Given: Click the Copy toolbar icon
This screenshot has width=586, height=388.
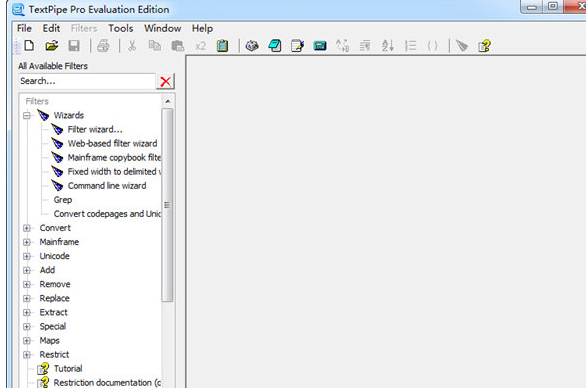Looking at the screenshot, I should (x=154, y=46).
